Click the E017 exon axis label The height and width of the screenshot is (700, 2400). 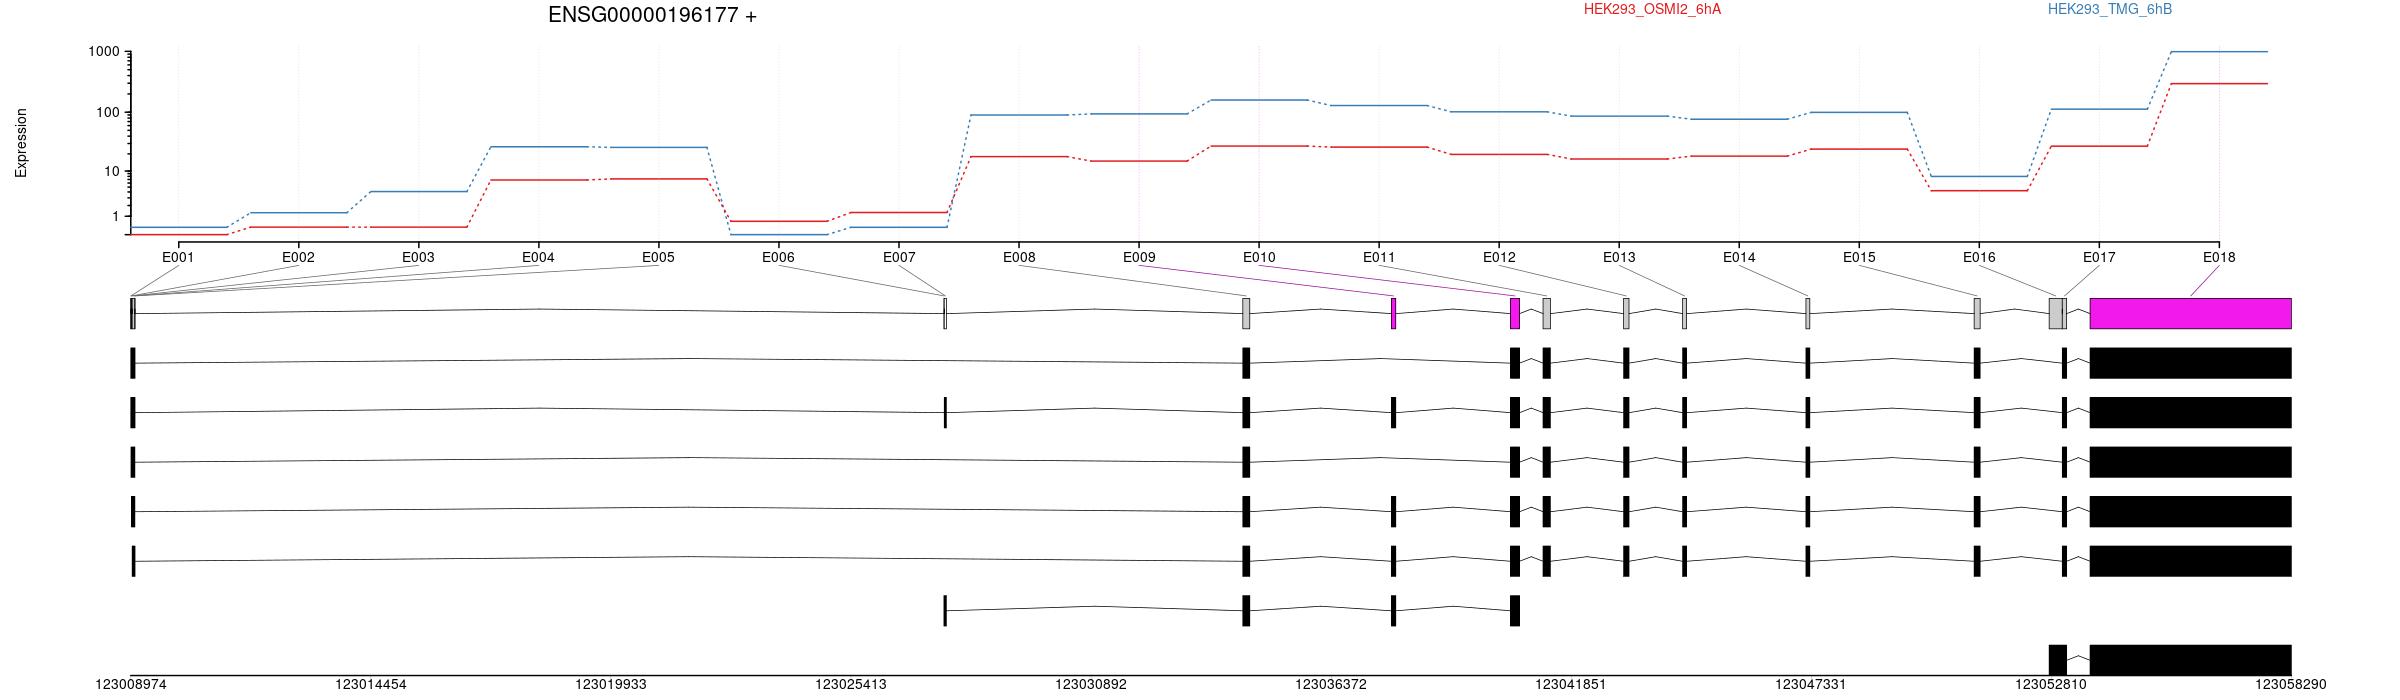tap(2099, 257)
